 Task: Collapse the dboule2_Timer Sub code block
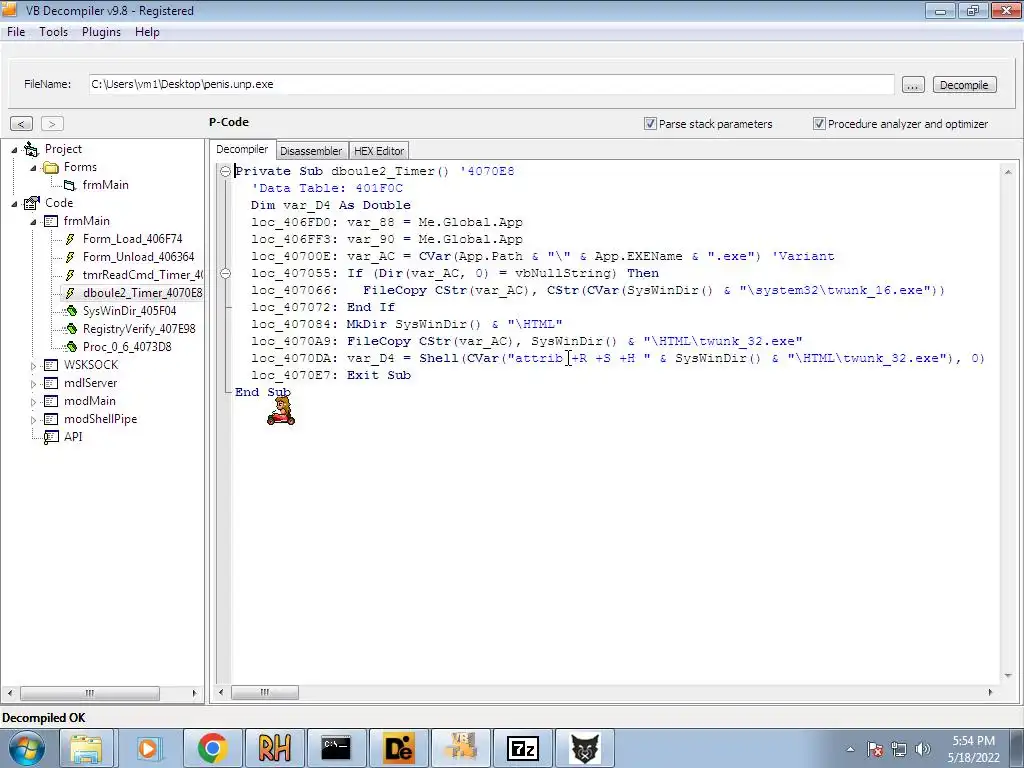pyautogui.click(x=225, y=171)
